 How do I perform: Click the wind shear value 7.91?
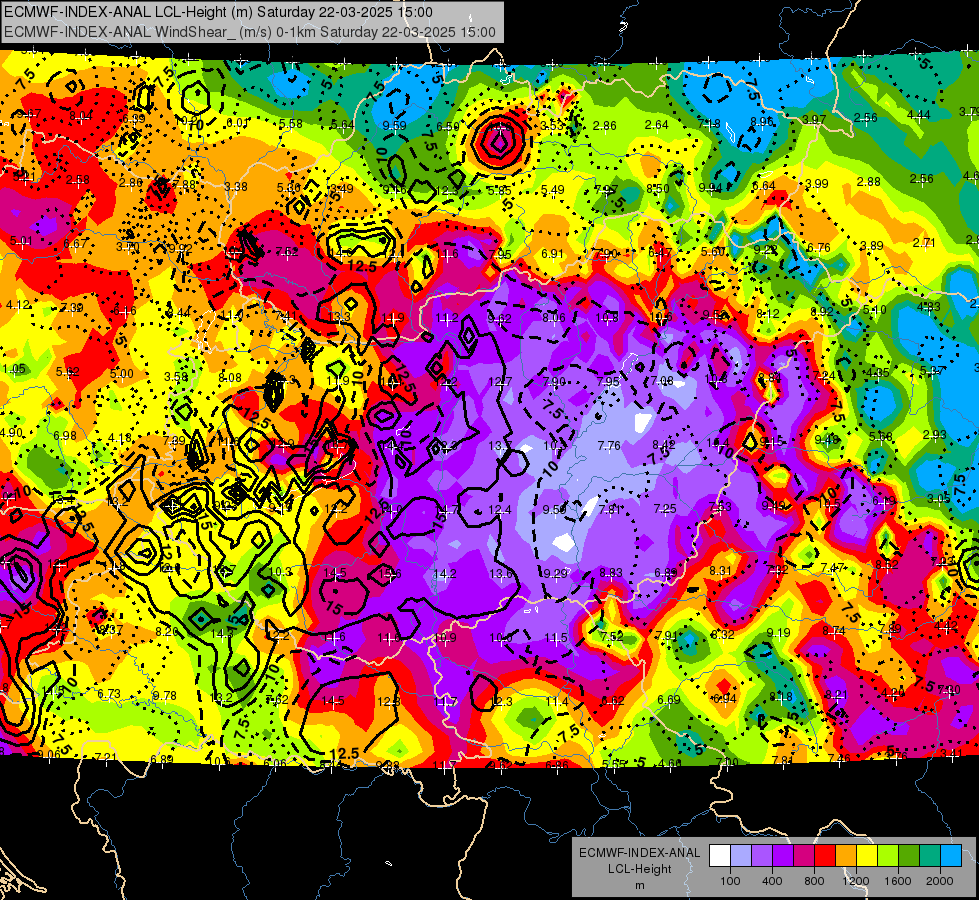click(x=666, y=635)
